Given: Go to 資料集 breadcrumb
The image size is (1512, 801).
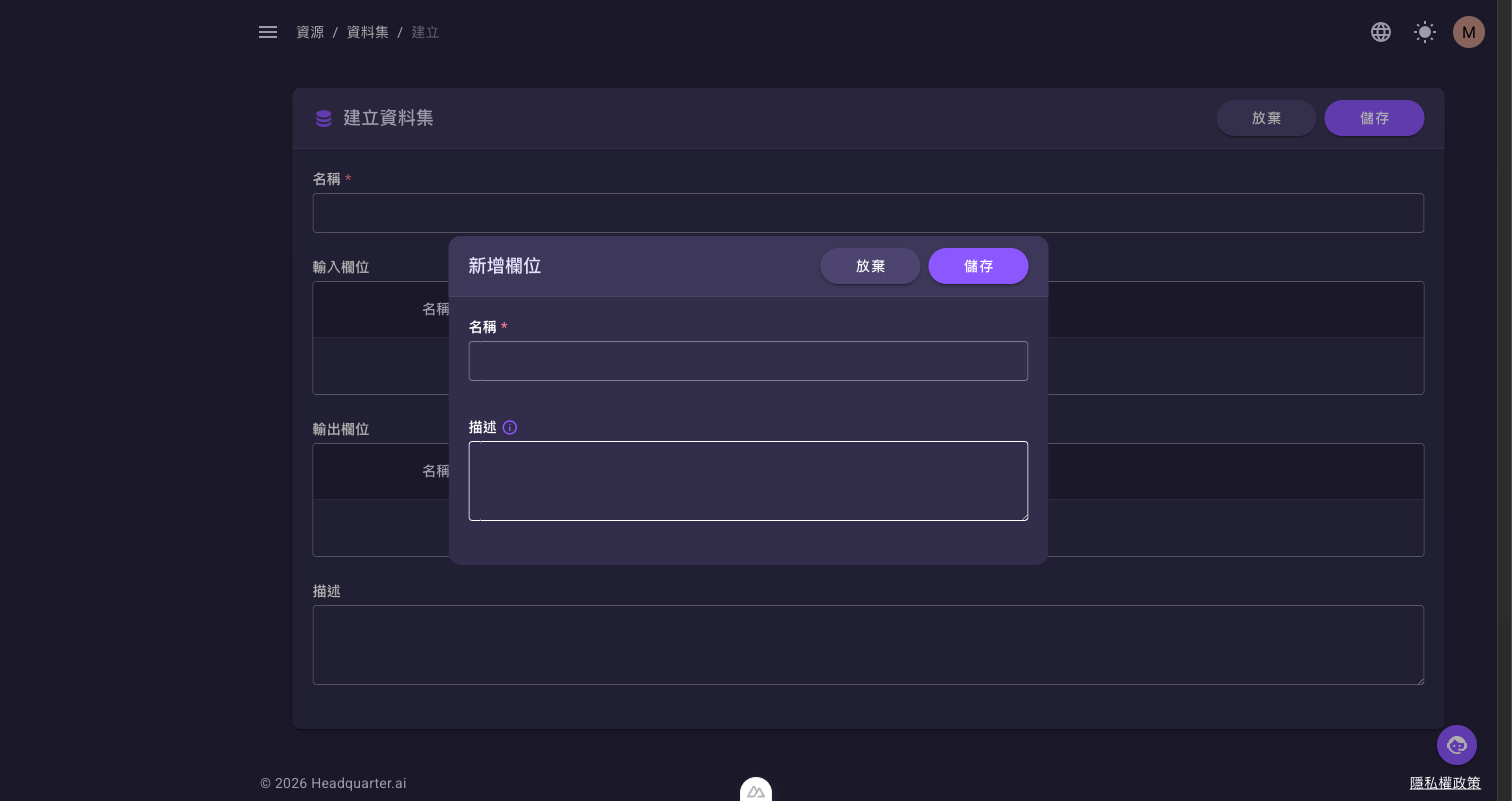Looking at the screenshot, I should point(368,32).
